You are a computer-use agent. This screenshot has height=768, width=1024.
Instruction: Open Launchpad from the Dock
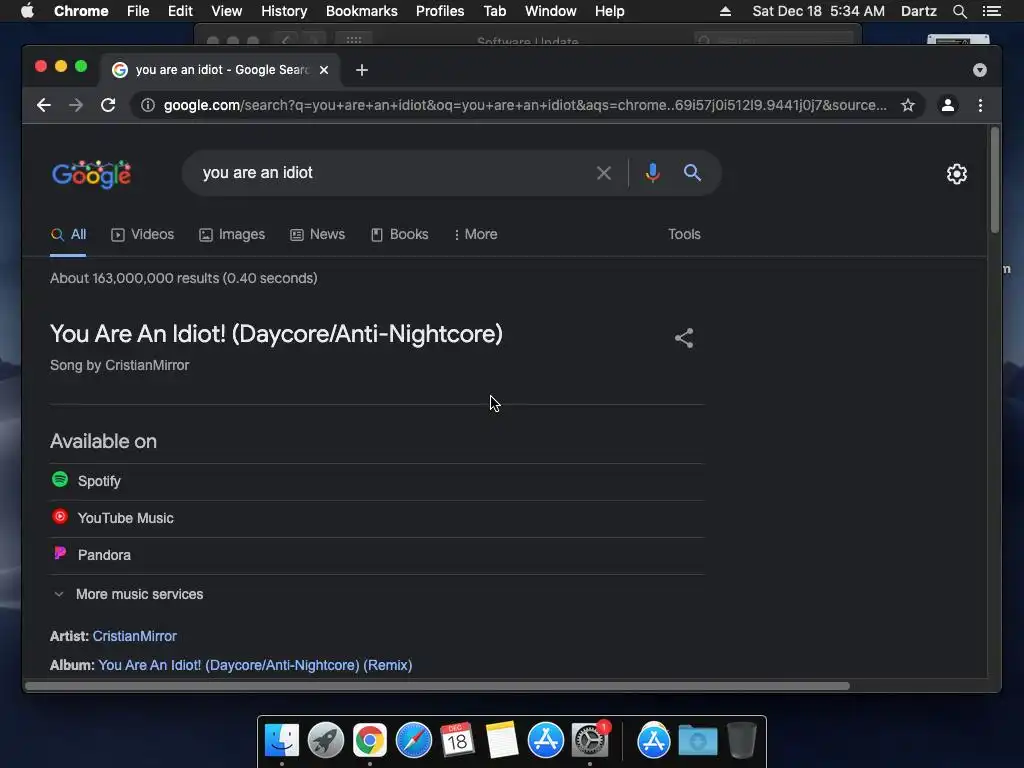tap(326, 741)
